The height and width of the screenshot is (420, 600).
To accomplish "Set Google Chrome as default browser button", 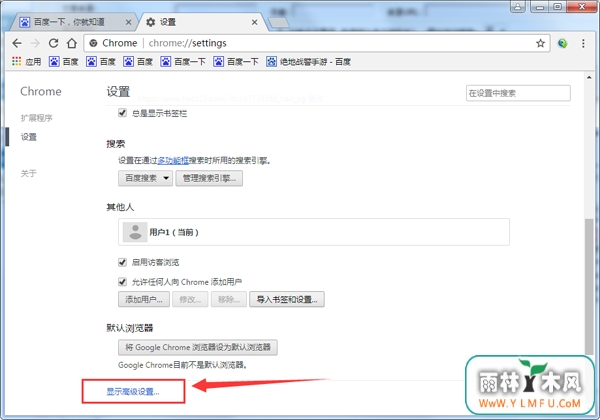I will 198,347.
